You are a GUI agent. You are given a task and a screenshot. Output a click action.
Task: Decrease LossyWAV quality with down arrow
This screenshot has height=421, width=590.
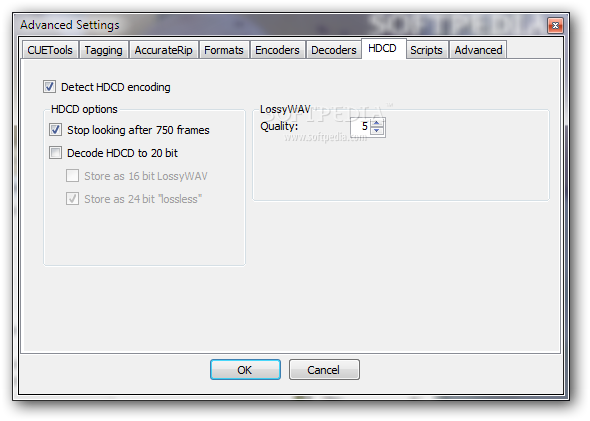pos(377,131)
